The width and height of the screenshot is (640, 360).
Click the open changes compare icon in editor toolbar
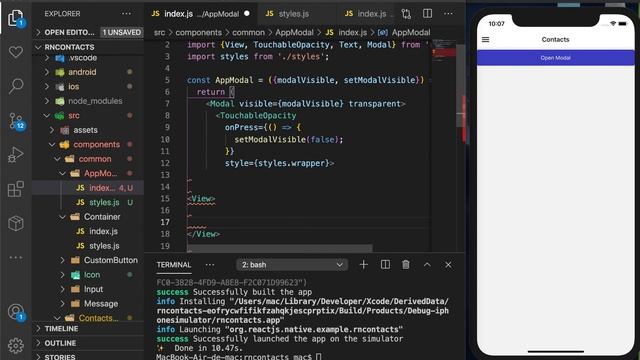click(x=406, y=13)
